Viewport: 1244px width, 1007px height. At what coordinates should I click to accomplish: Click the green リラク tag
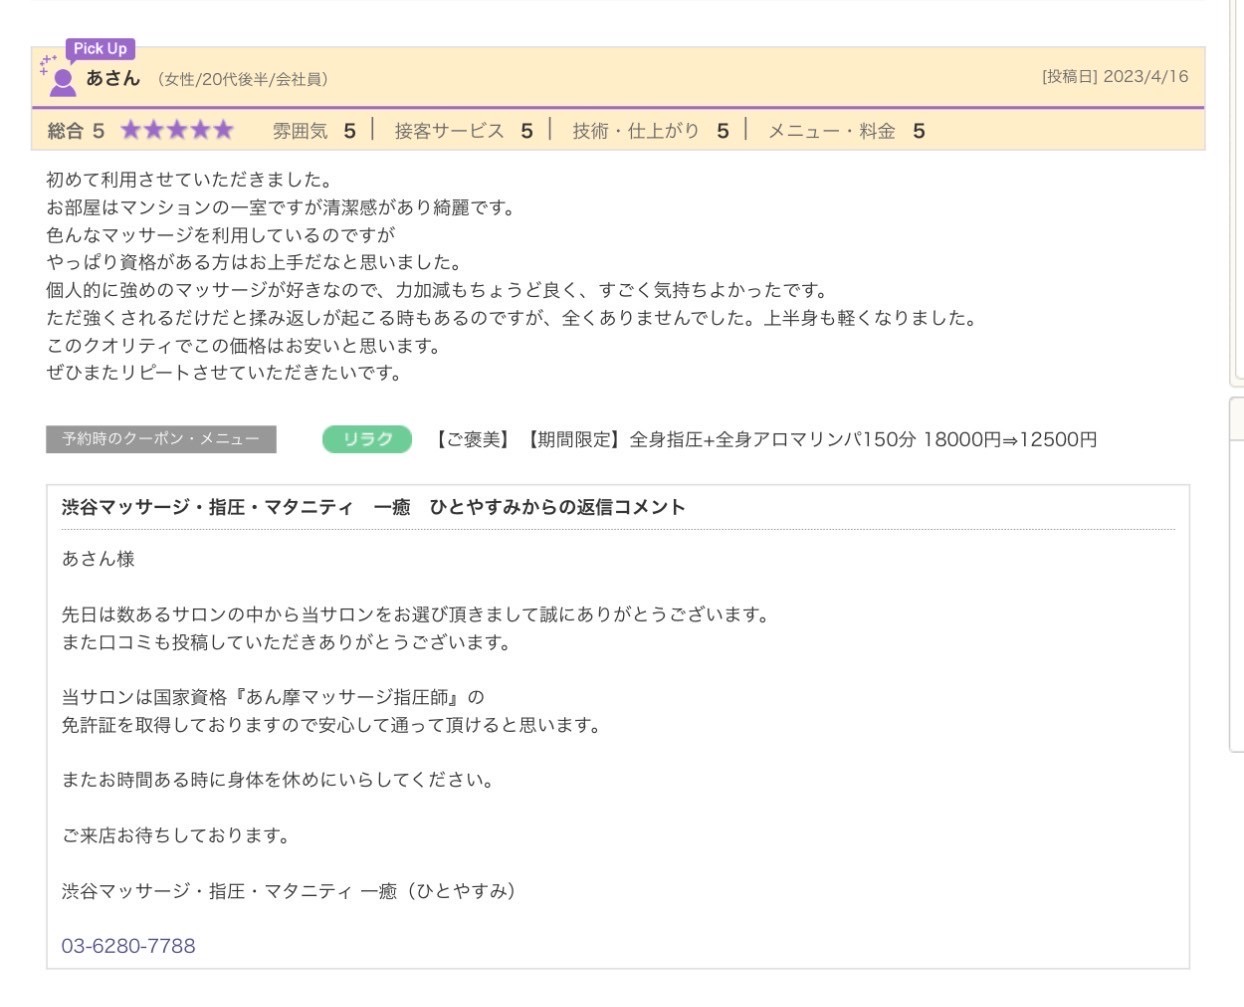click(367, 439)
